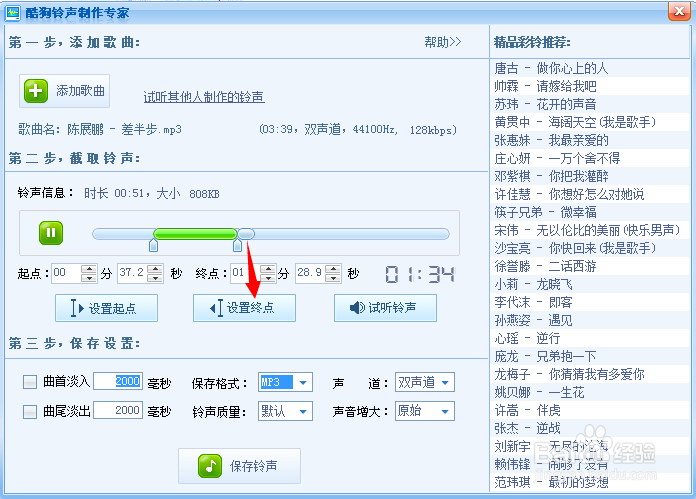Pause playback with the green pause button
The height and width of the screenshot is (499, 696).
51,233
